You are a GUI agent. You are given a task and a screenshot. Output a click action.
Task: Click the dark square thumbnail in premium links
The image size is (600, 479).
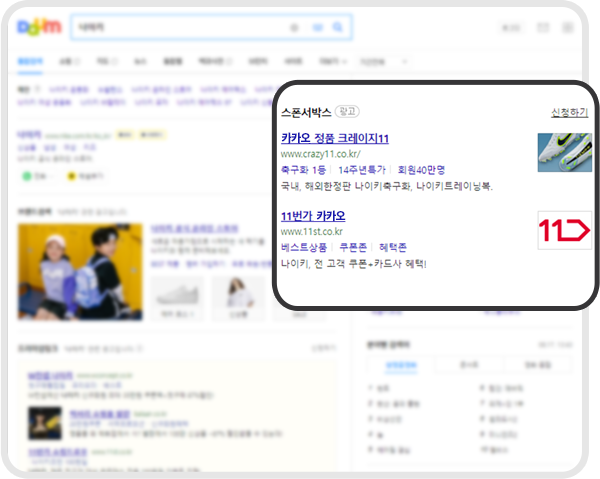point(45,423)
